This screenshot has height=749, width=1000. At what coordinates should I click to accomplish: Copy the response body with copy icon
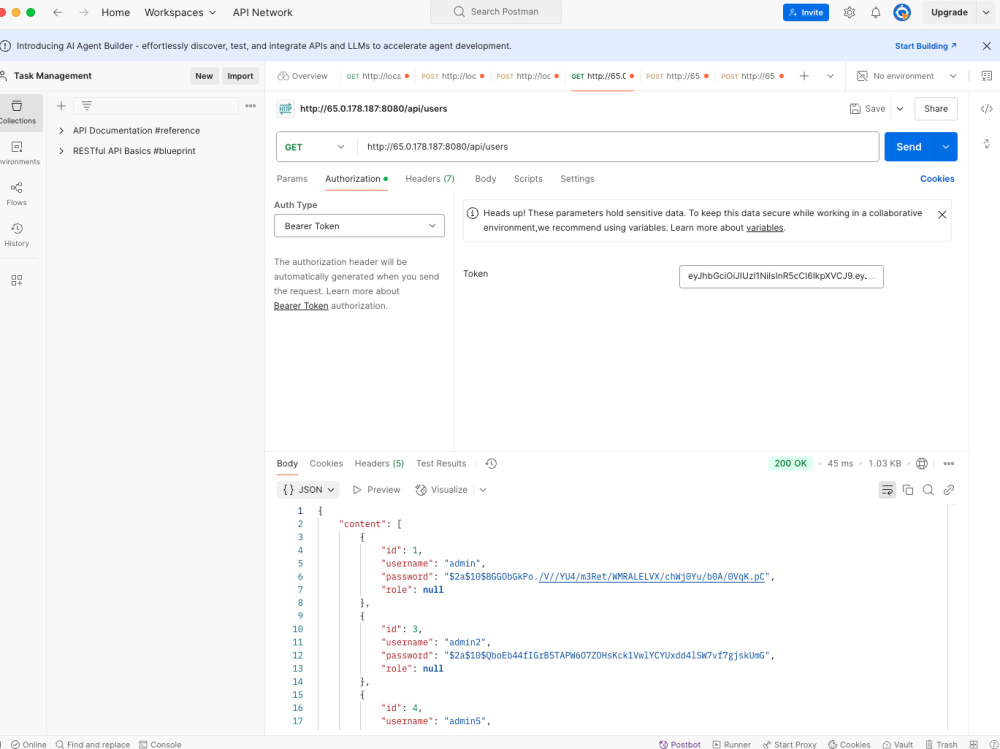pyautogui.click(x=908, y=490)
